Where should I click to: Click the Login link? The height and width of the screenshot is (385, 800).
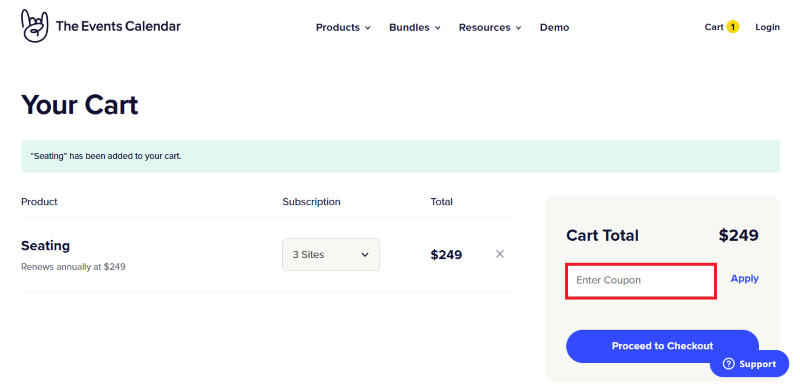[767, 27]
